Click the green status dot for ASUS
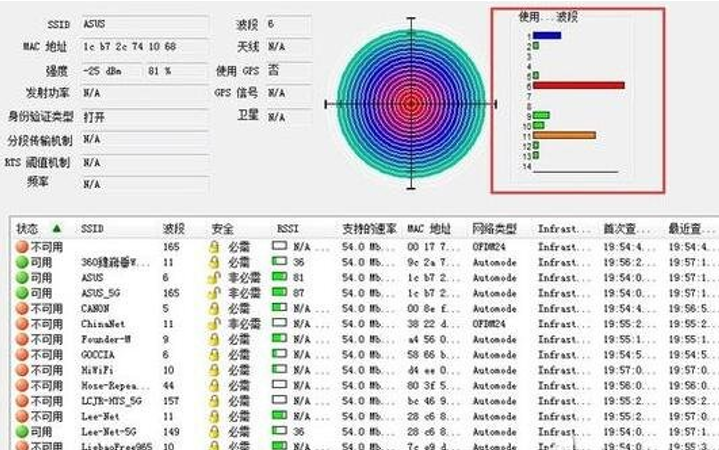 pos(22,278)
